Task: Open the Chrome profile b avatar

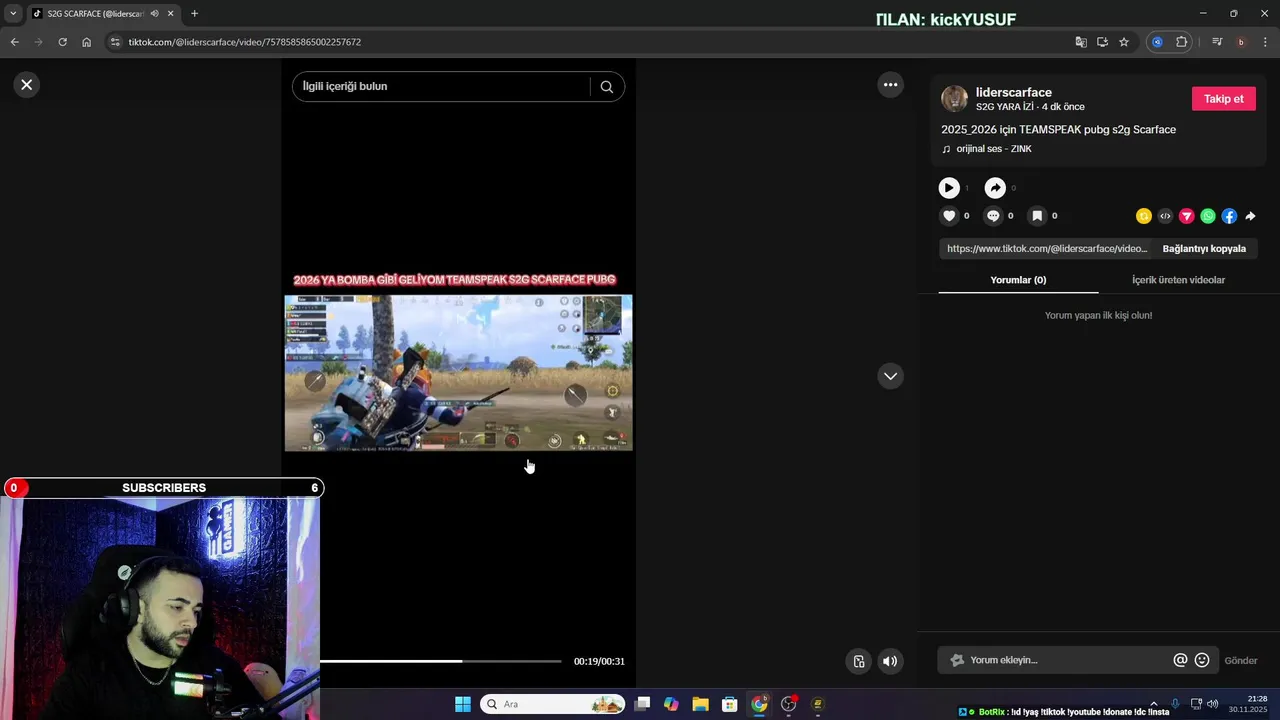Action: tap(1241, 42)
